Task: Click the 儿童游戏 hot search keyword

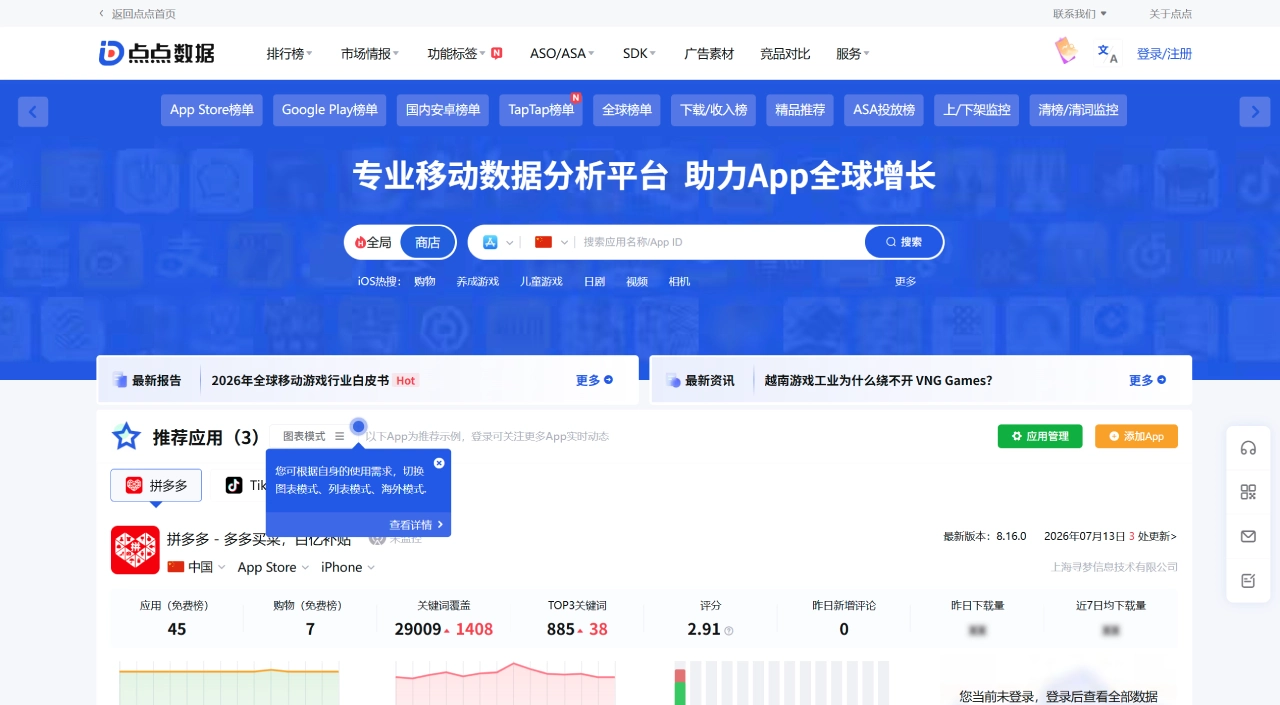Action: [541, 282]
